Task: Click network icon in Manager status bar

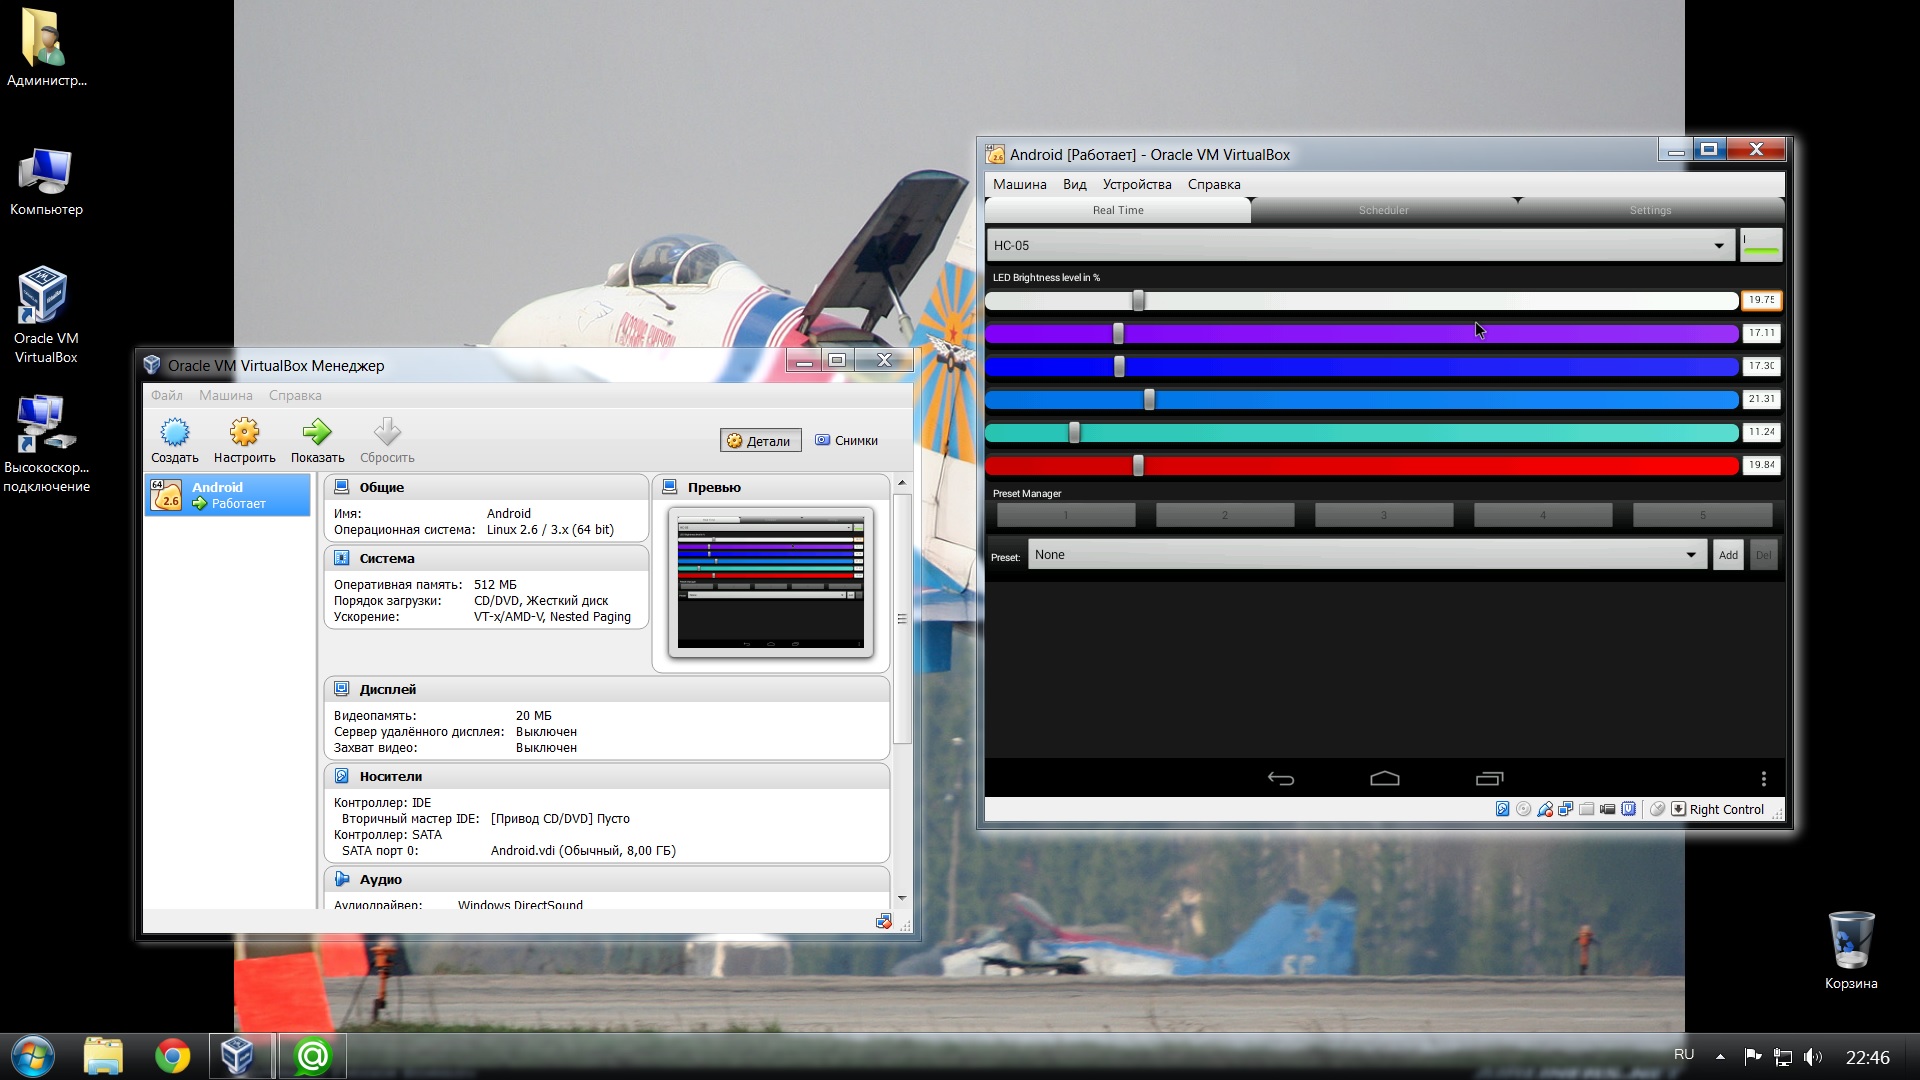Action: click(883, 921)
